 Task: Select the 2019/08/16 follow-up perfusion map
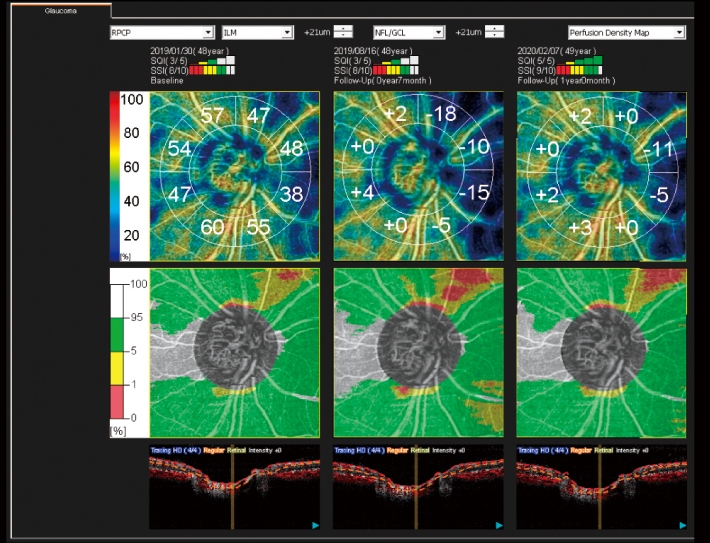coord(419,175)
